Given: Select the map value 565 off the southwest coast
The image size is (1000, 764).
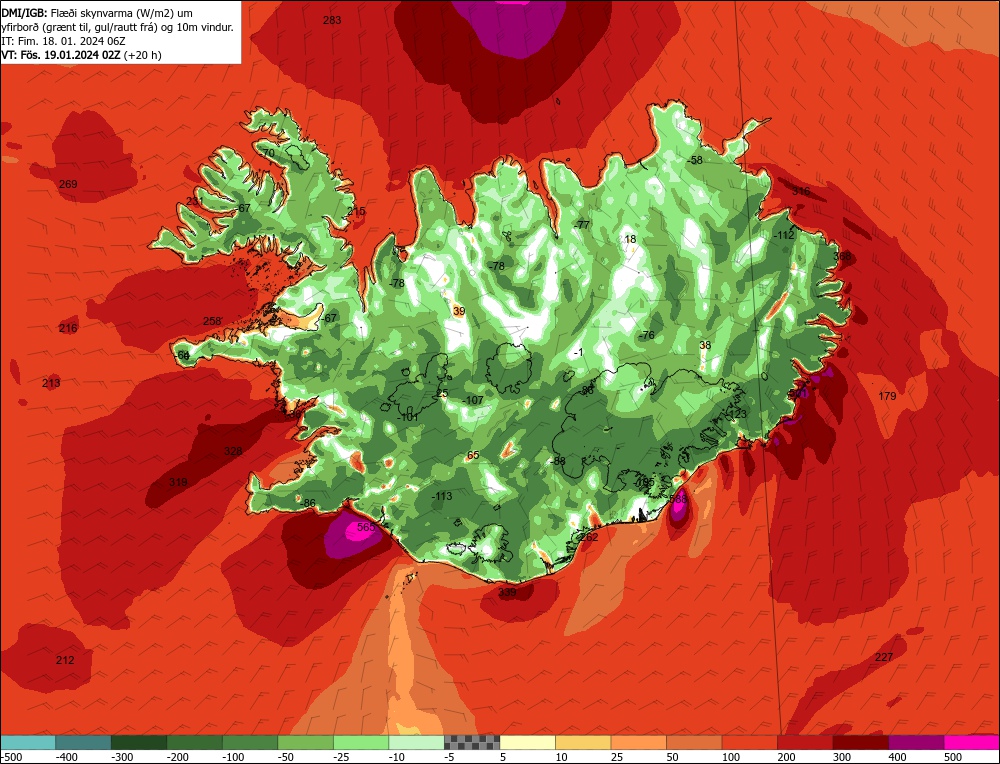Looking at the screenshot, I should [x=366, y=527].
